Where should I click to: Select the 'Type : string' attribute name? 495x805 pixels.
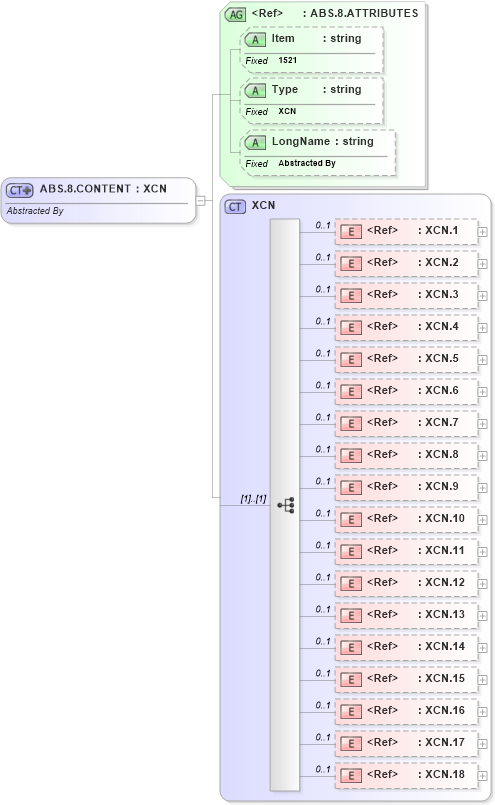point(316,90)
